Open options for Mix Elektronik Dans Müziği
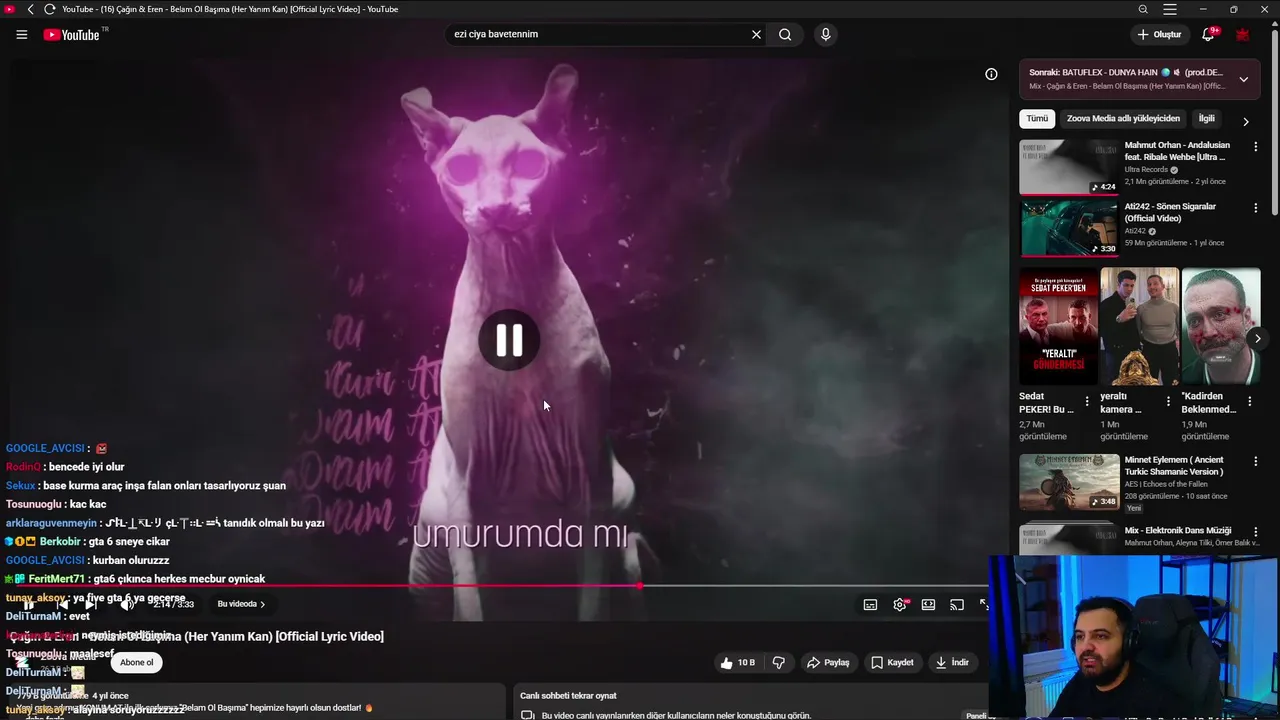This screenshot has width=1280, height=720. click(x=1255, y=532)
